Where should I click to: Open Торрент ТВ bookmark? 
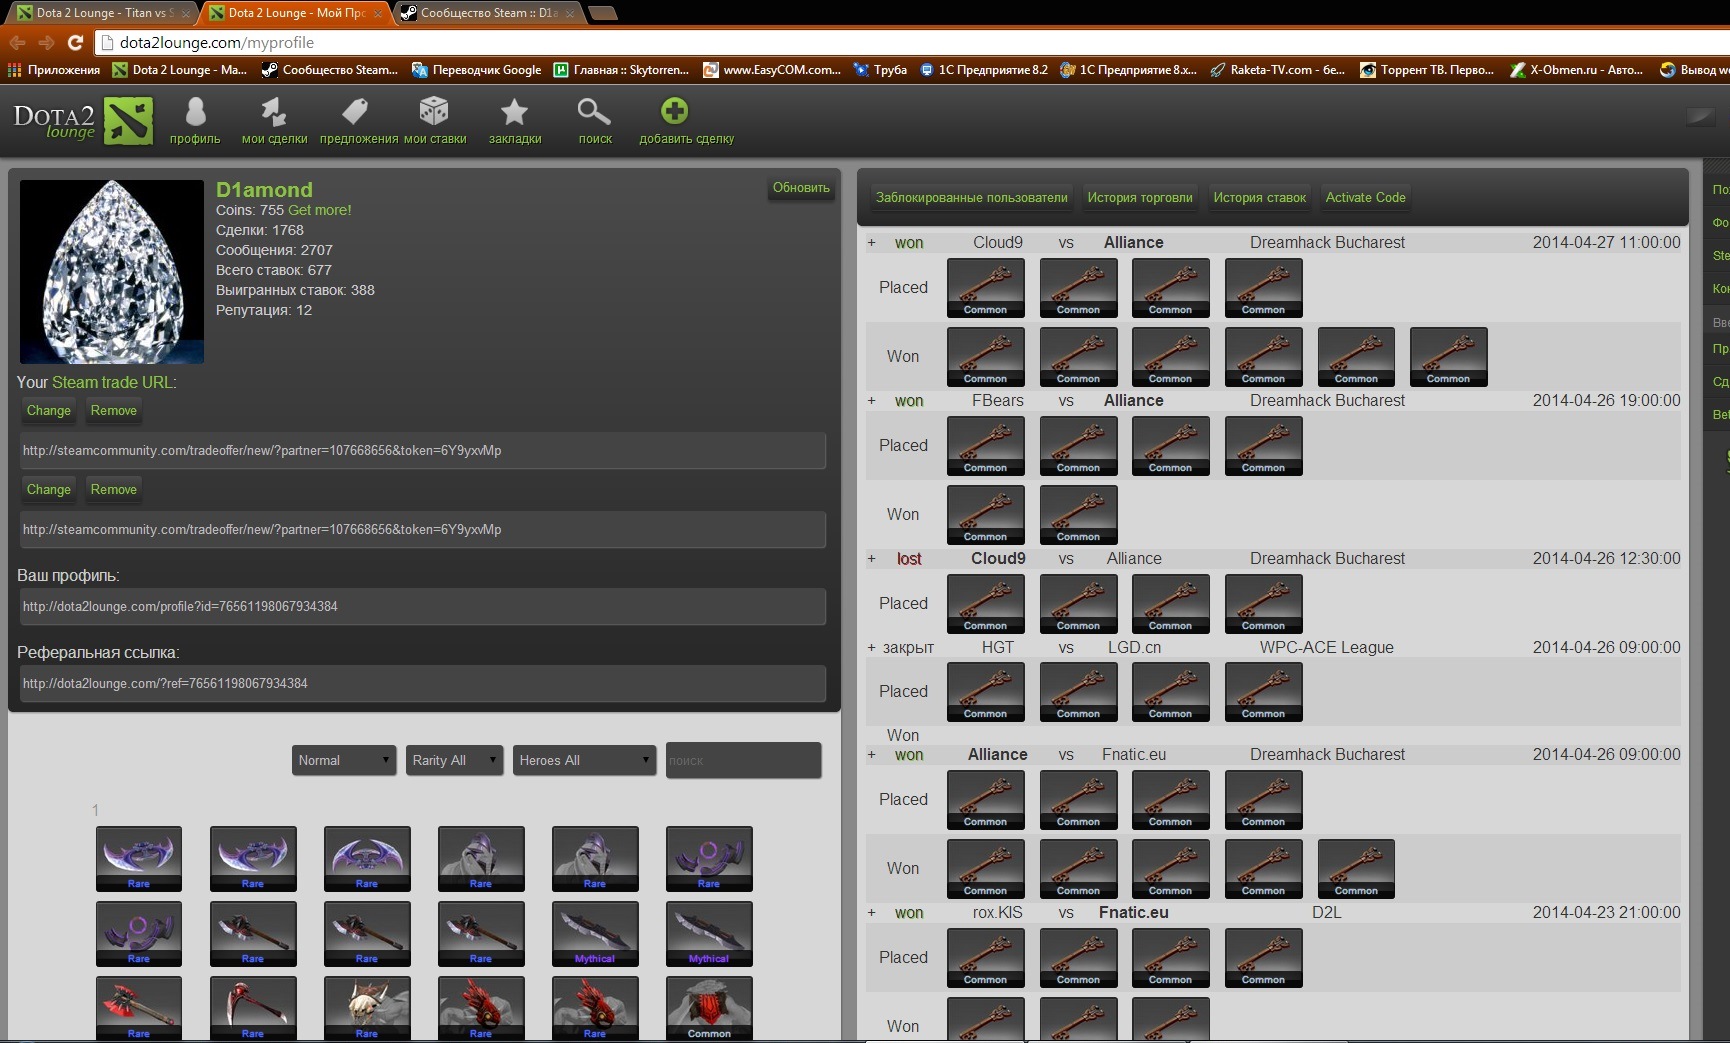pos(1427,70)
